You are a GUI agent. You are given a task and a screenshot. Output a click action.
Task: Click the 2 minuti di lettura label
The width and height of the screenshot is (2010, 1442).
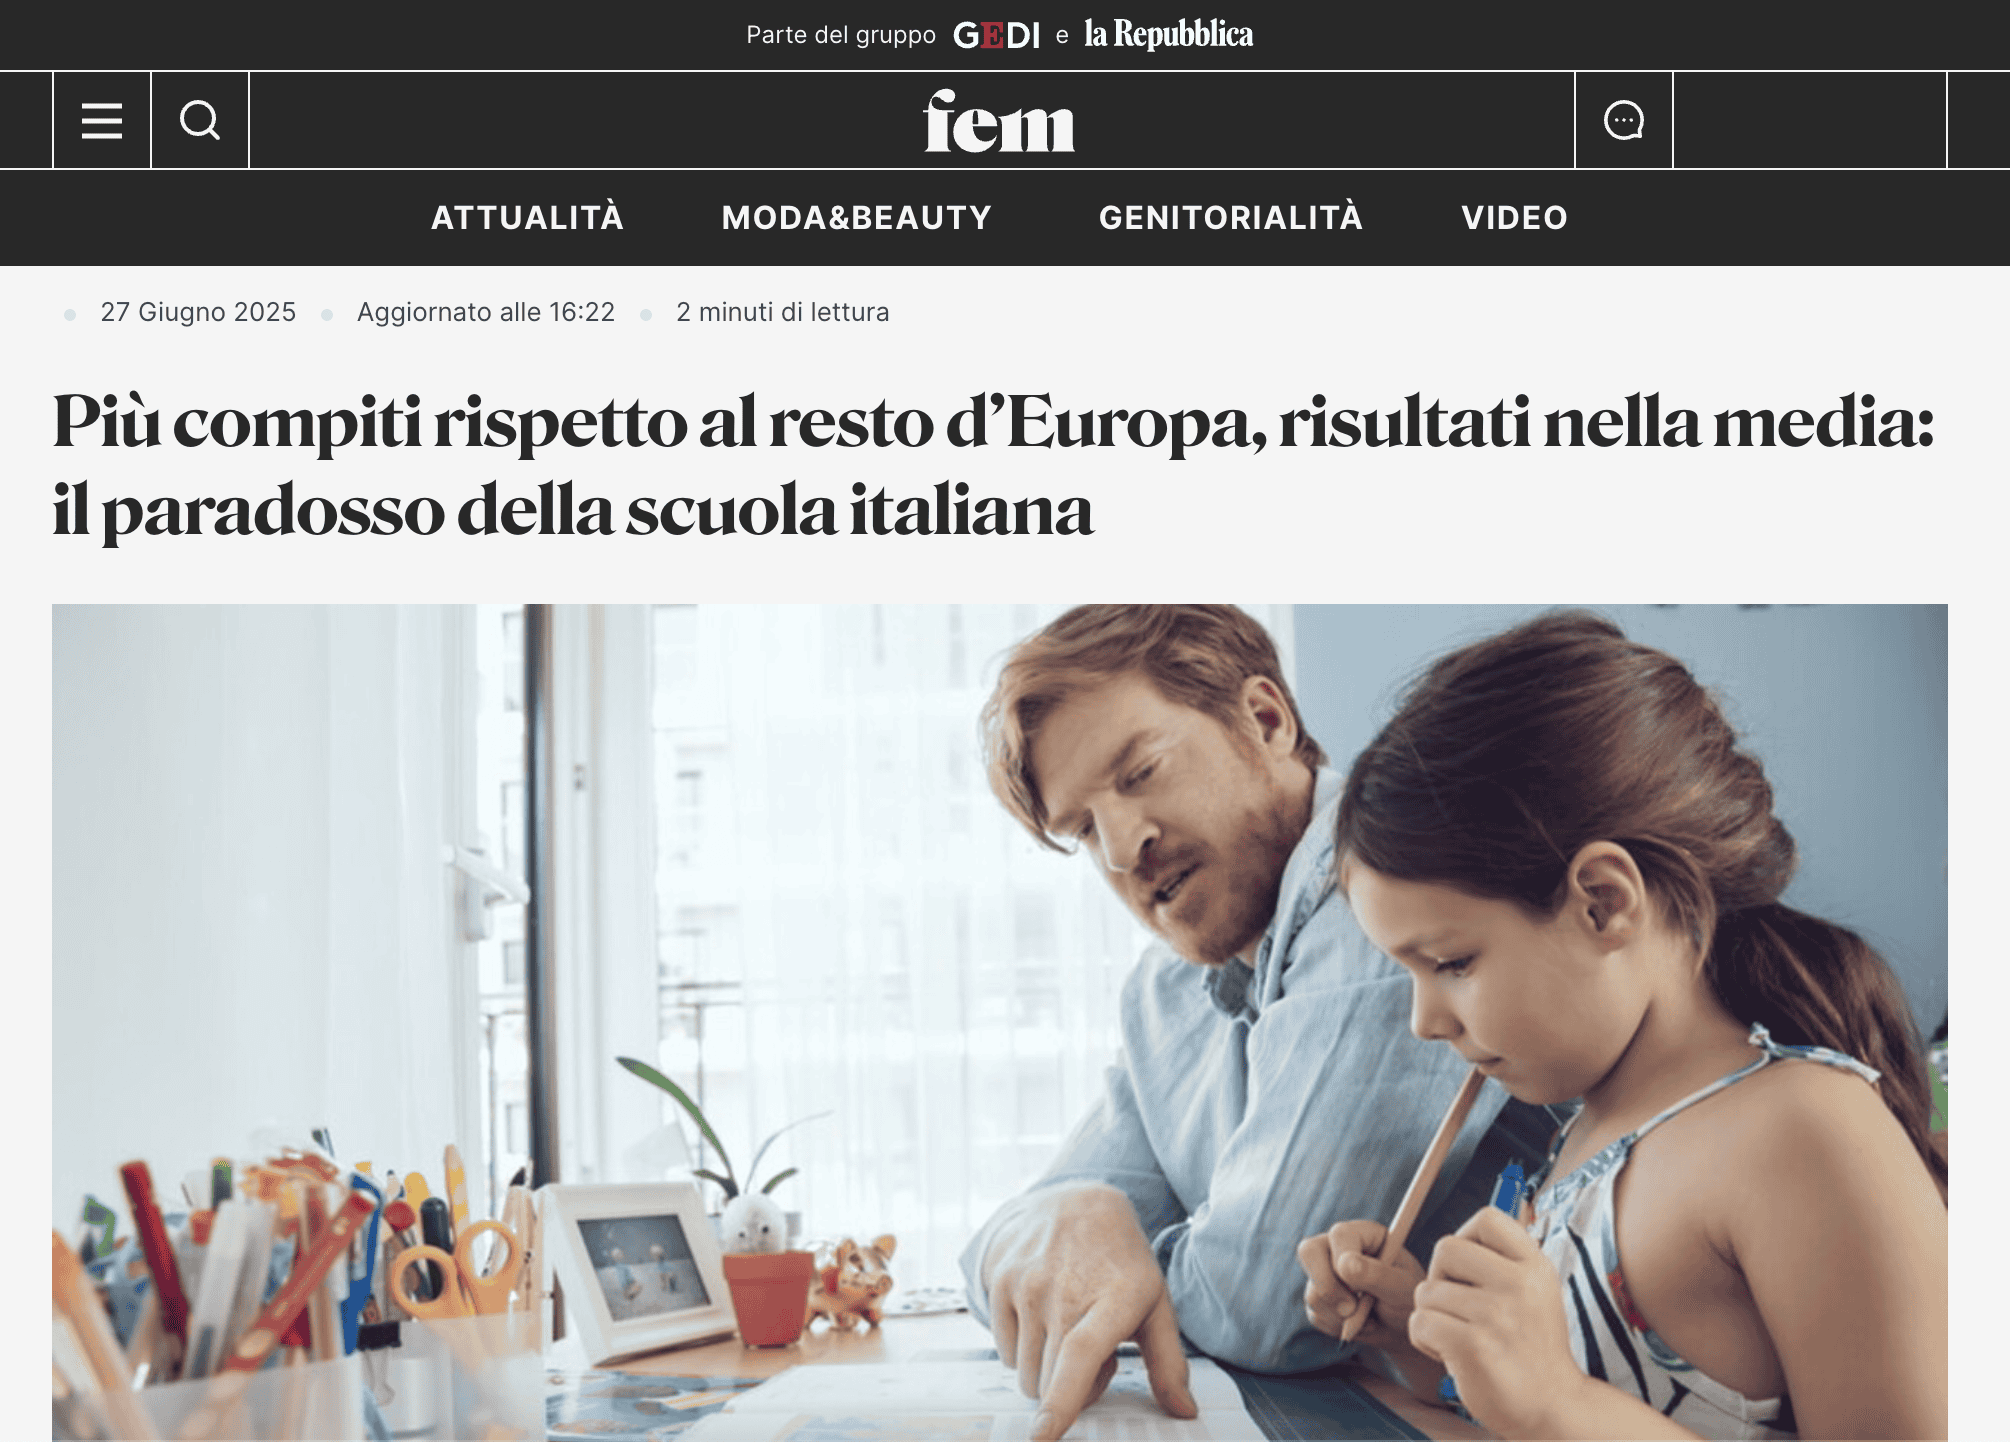(782, 312)
